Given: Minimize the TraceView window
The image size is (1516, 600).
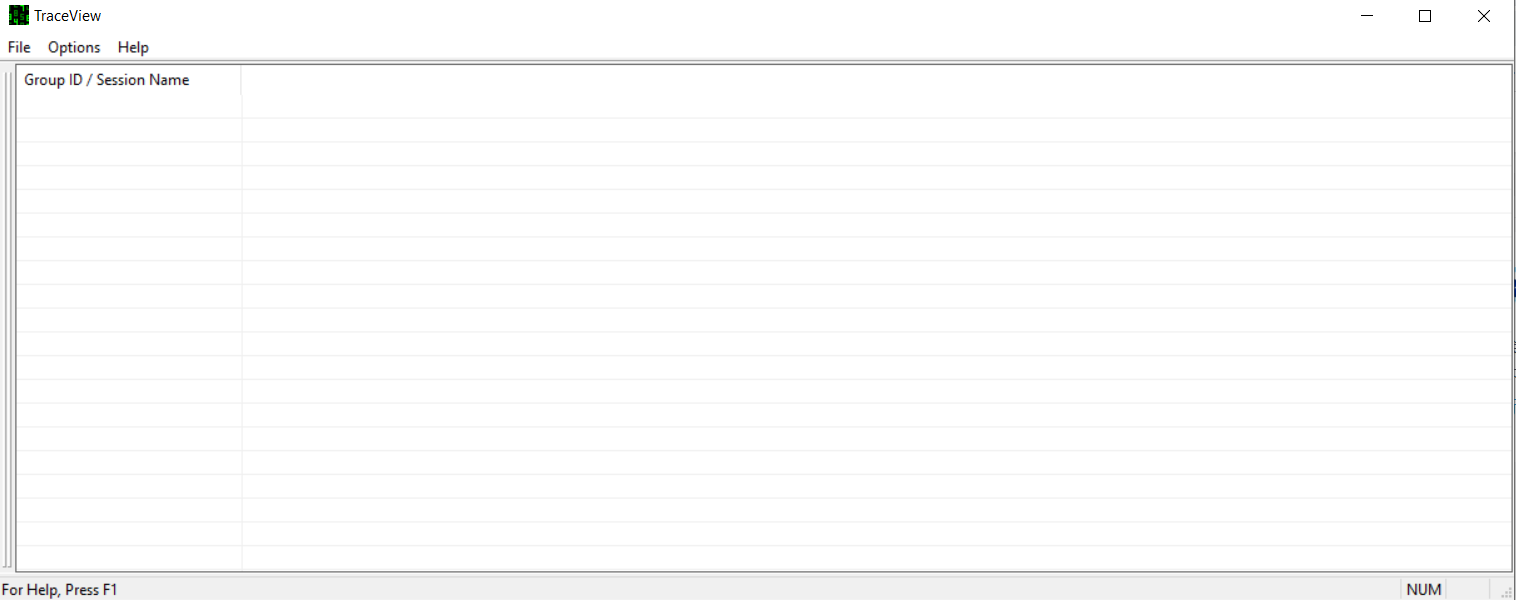Looking at the screenshot, I should point(1367,15).
